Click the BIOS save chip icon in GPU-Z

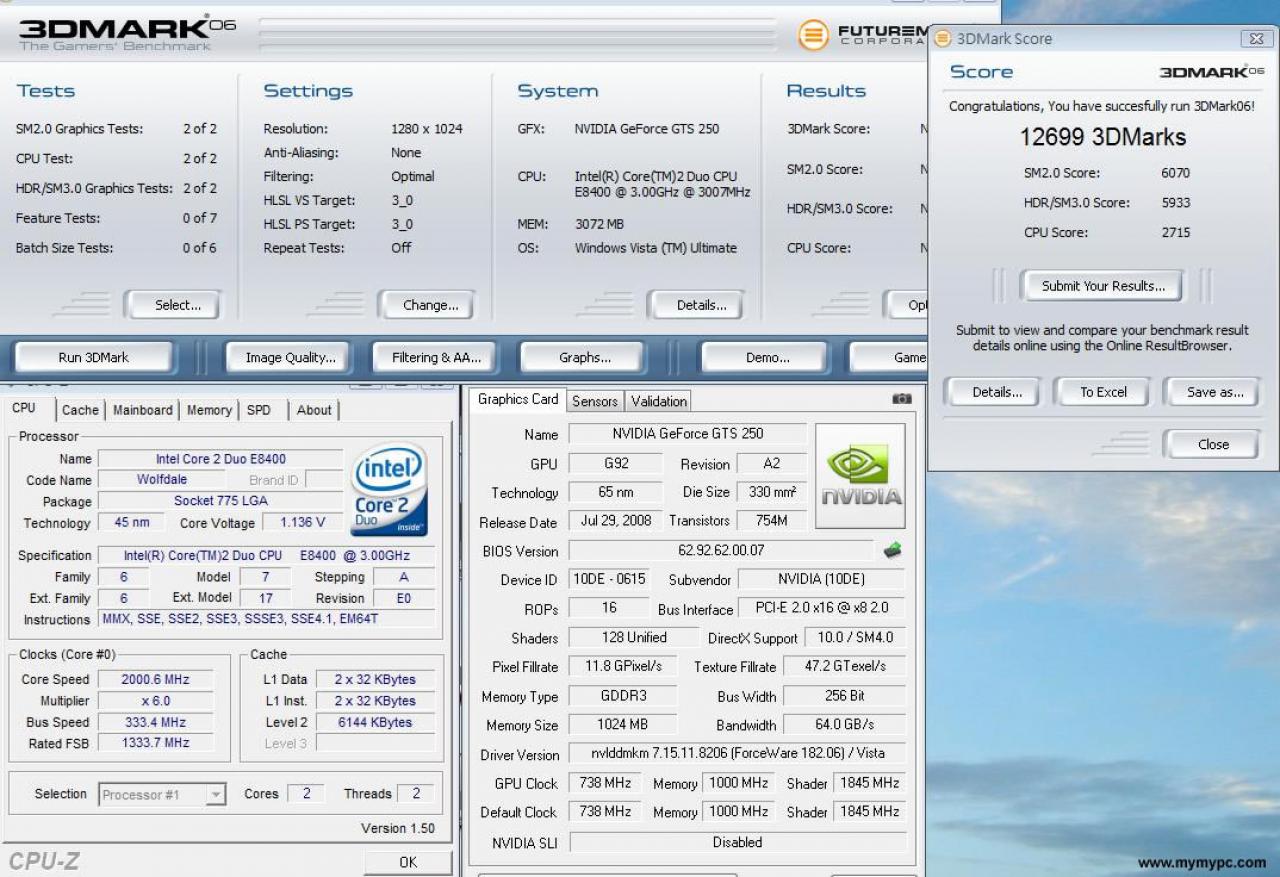point(892,550)
